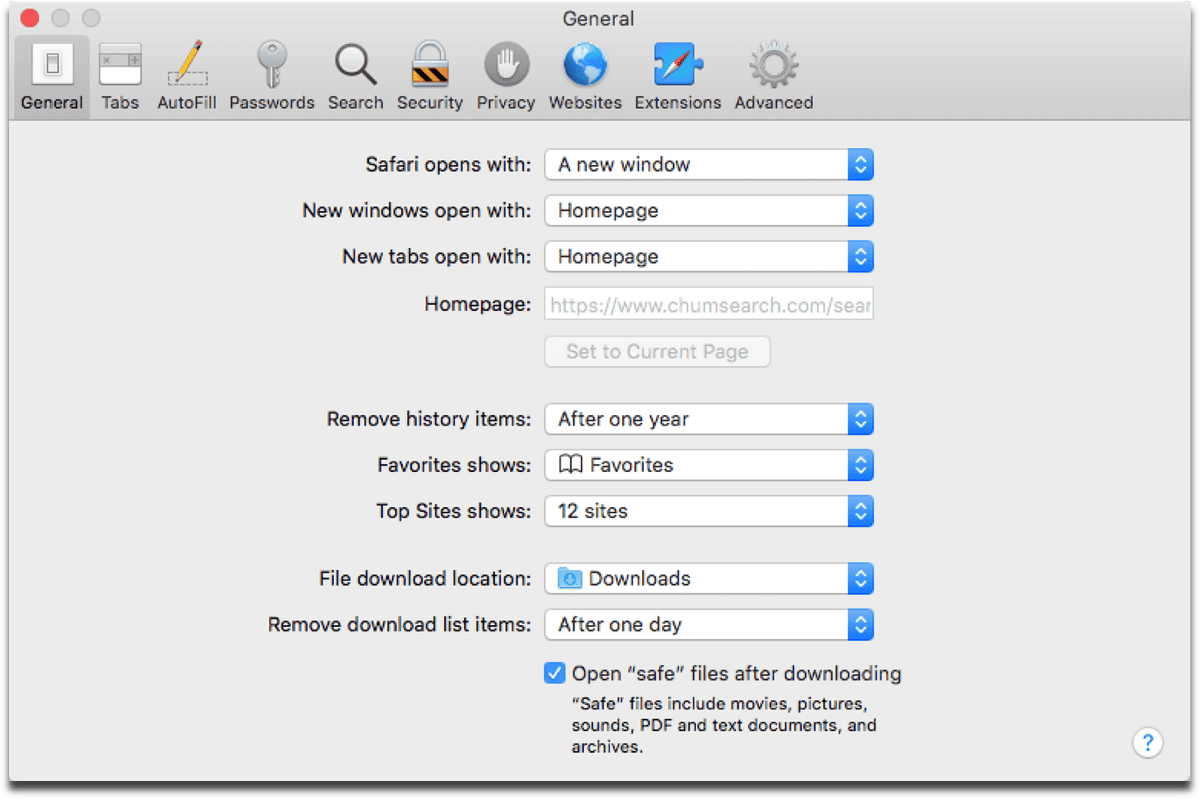This screenshot has height=799, width=1200.
Task: Click the help question mark button
Action: pos(1147,742)
